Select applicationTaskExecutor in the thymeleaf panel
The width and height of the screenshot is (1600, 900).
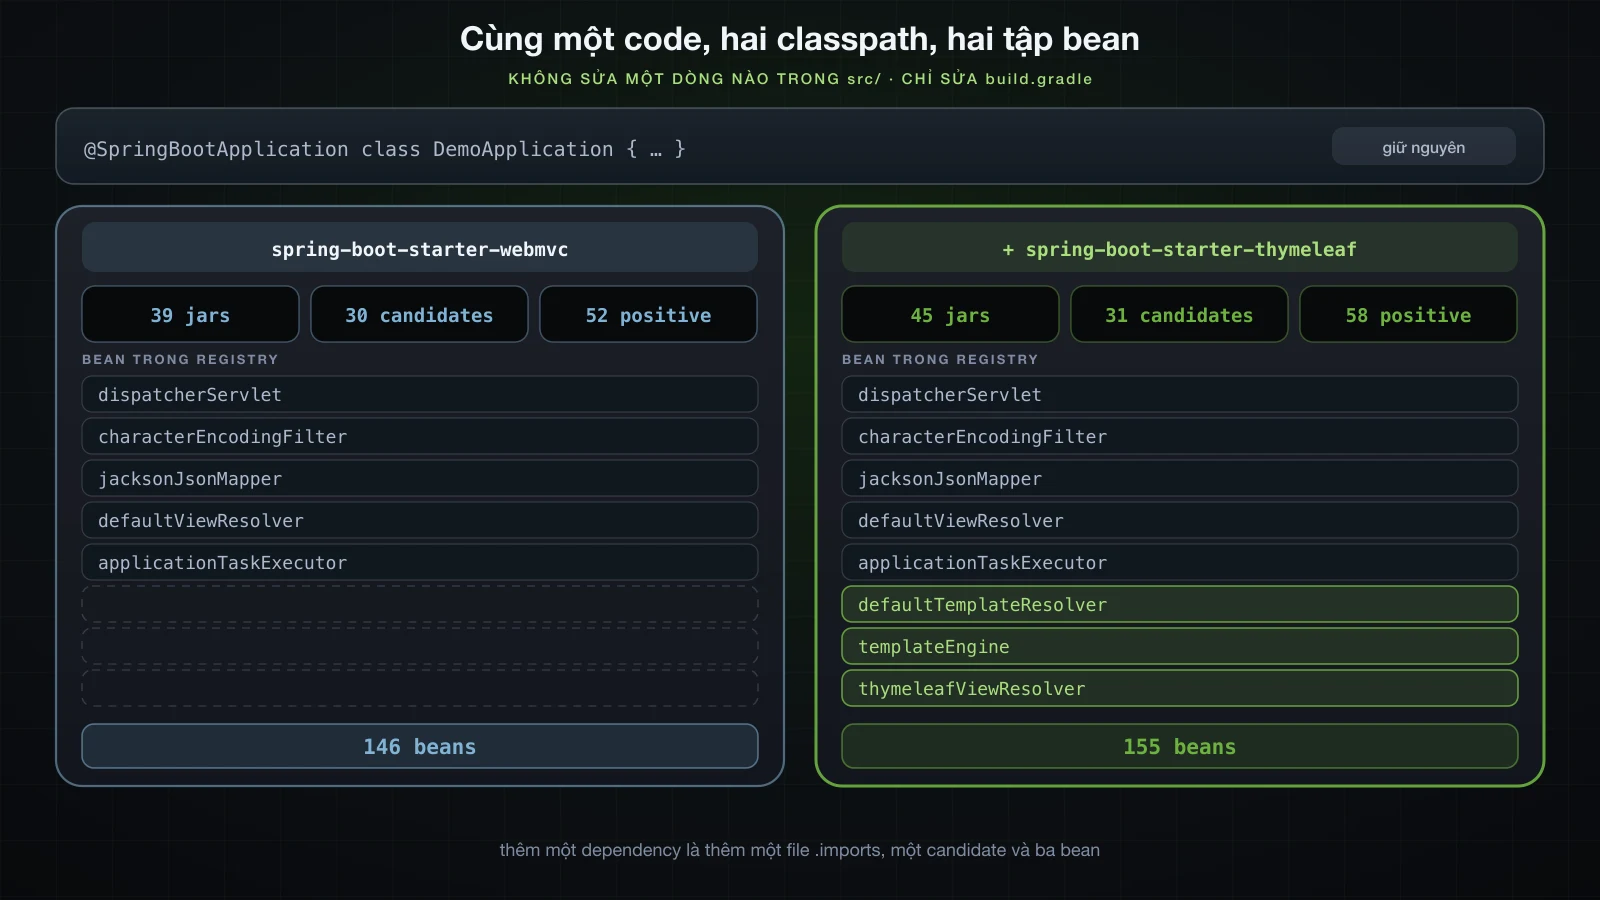coord(1180,562)
